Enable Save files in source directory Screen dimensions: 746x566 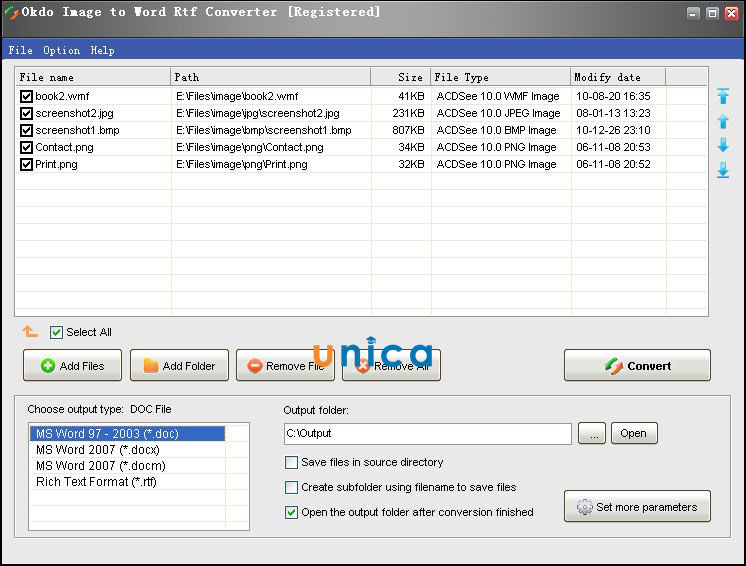pyautogui.click(x=292, y=463)
